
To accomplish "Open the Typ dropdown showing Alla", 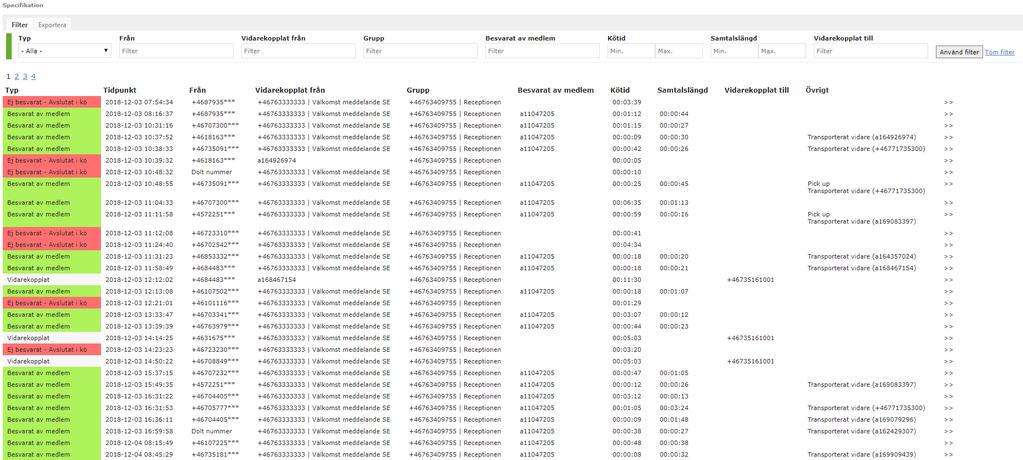I will (x=65, y=50).
